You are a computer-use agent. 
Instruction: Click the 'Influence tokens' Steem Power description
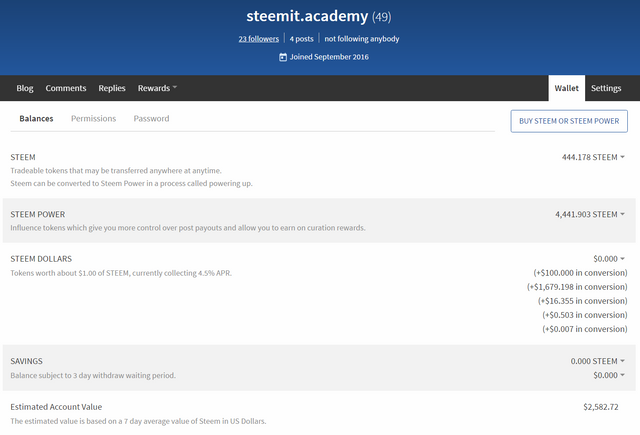coord(188,228)
